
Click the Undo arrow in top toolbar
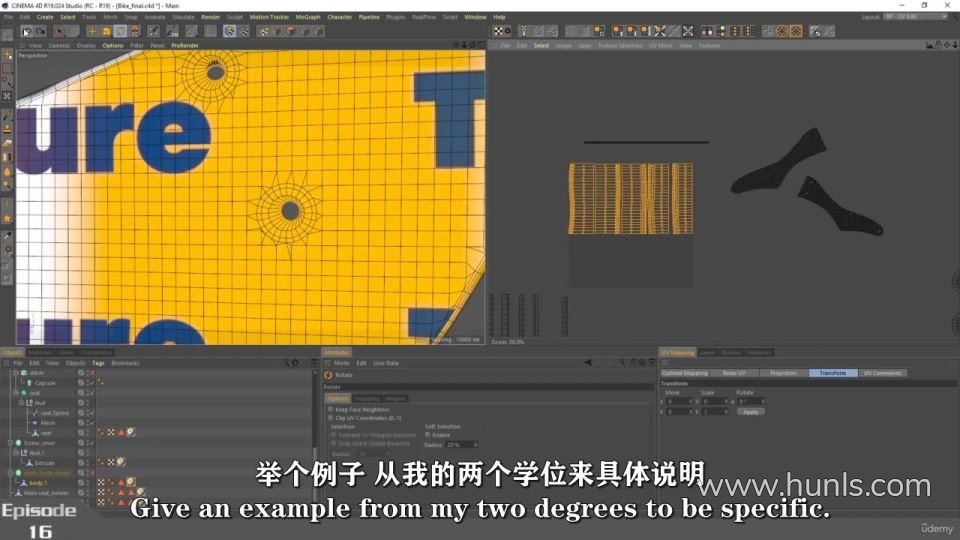click(26, 31)
